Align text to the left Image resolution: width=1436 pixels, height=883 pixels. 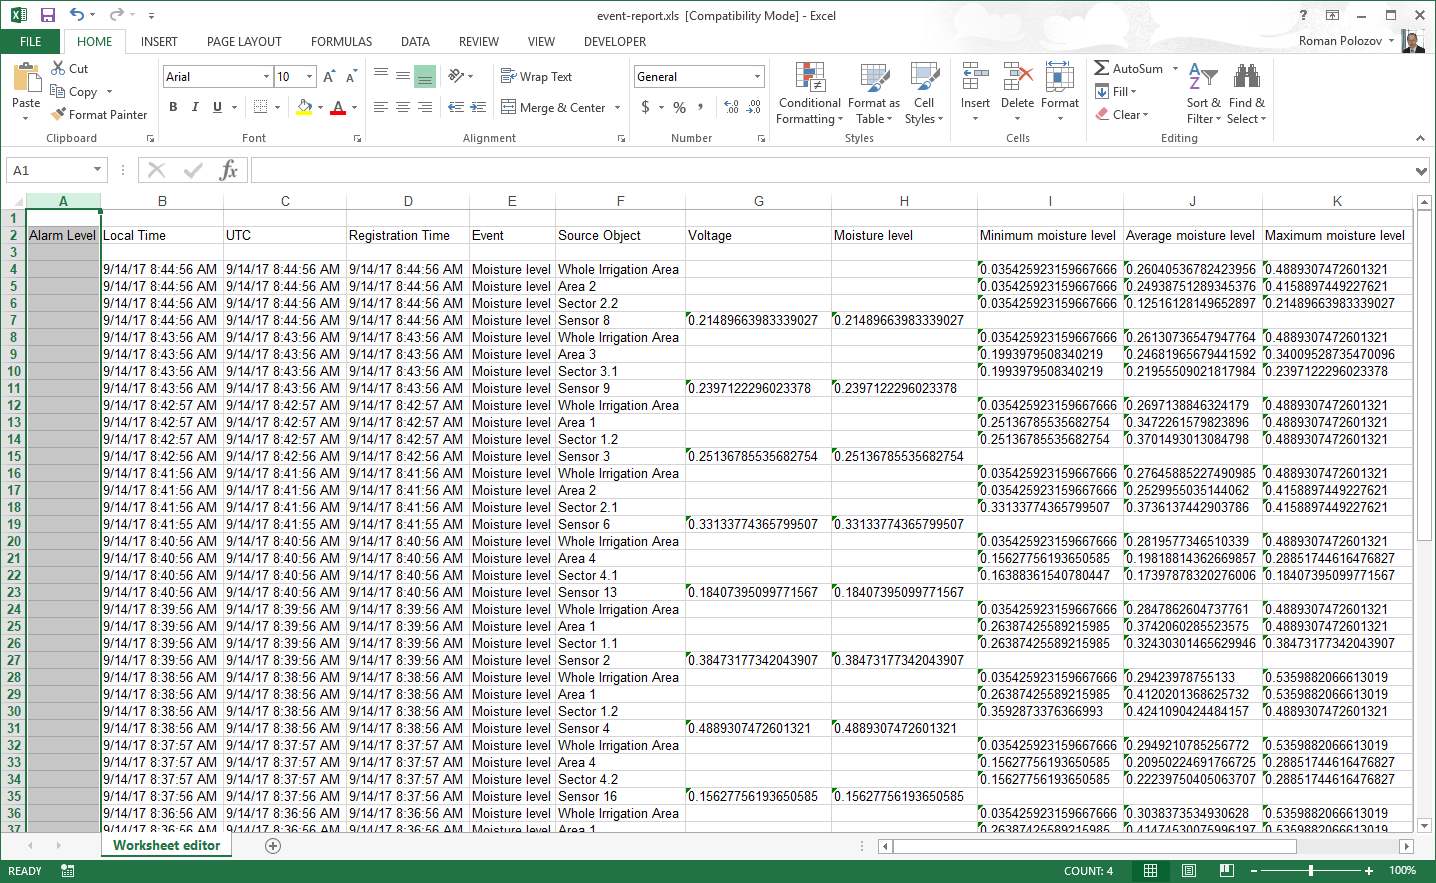coord(381,107)
